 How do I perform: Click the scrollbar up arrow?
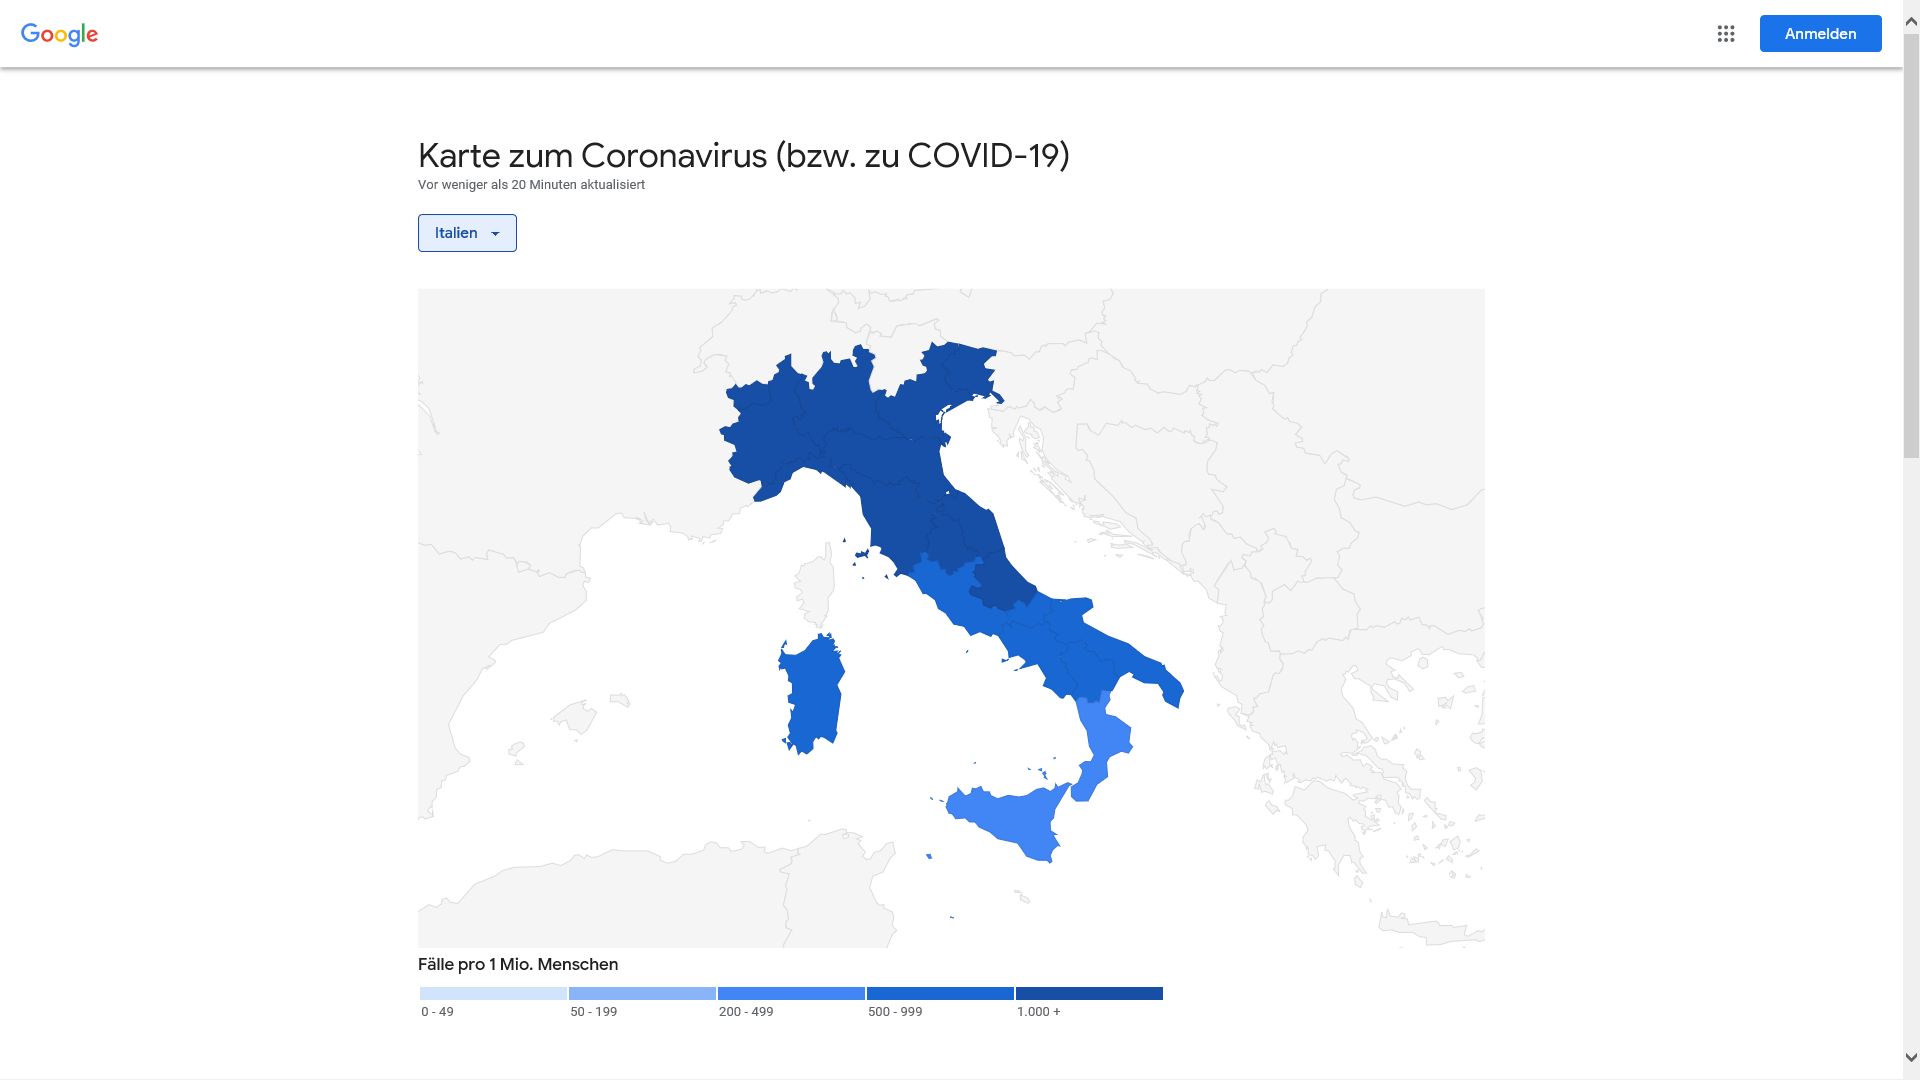point(1911,21)
